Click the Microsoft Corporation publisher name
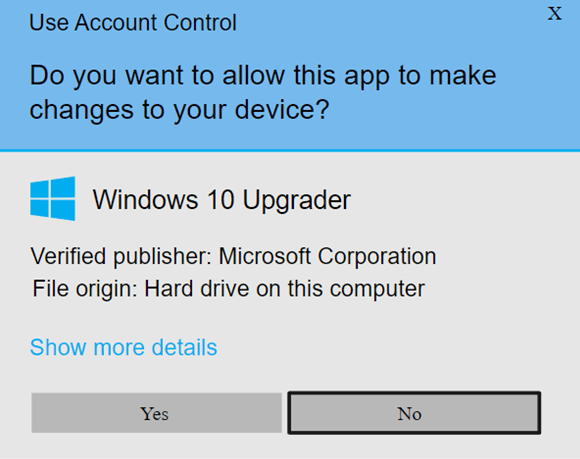The image size is (580, 459). point(327,256)
